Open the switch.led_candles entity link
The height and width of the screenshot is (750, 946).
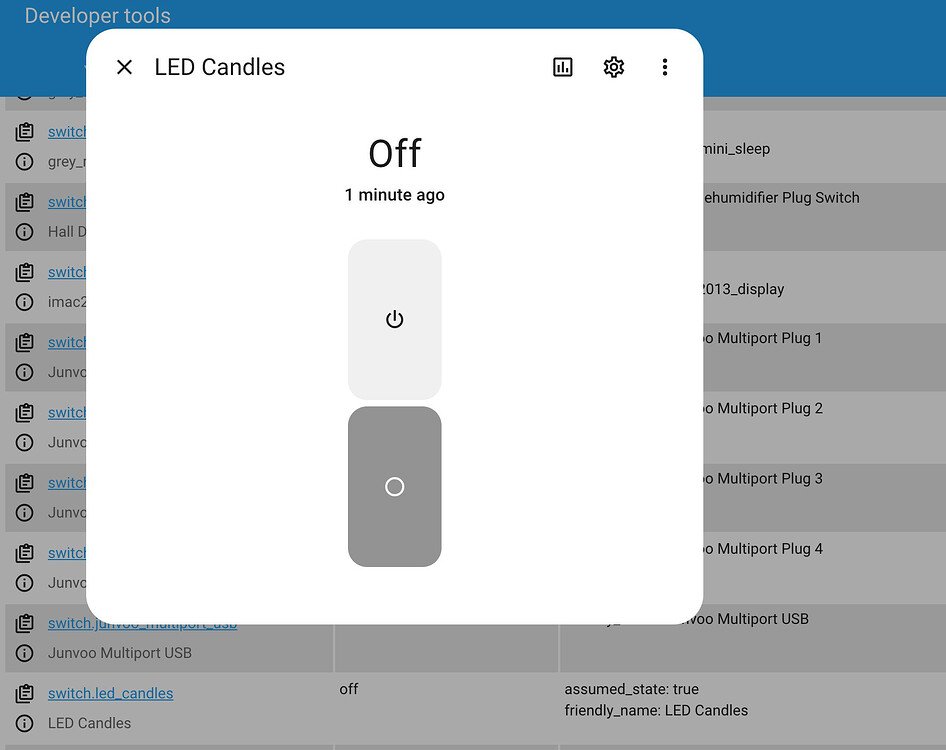tap(110, 693)
